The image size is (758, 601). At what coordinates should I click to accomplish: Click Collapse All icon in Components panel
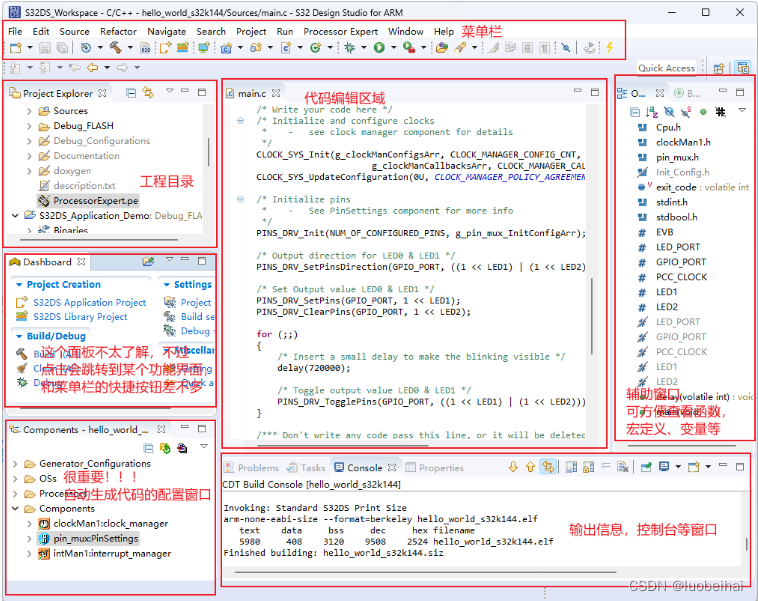148,448
